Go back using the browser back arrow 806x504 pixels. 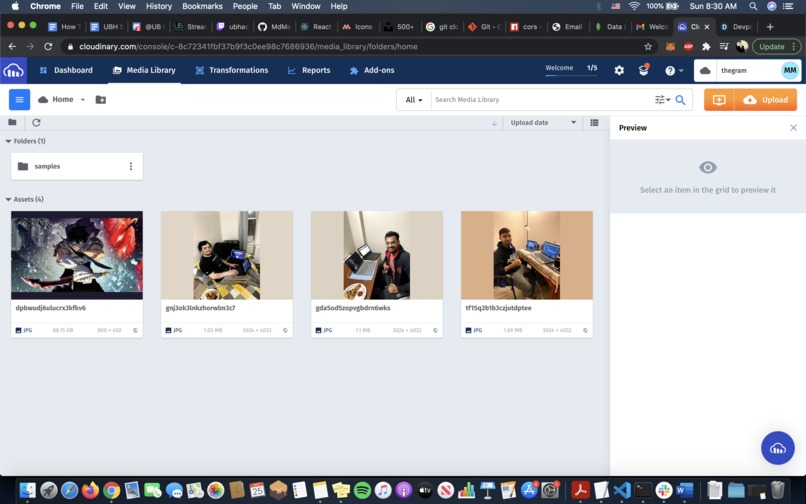[x=12, y=46]
